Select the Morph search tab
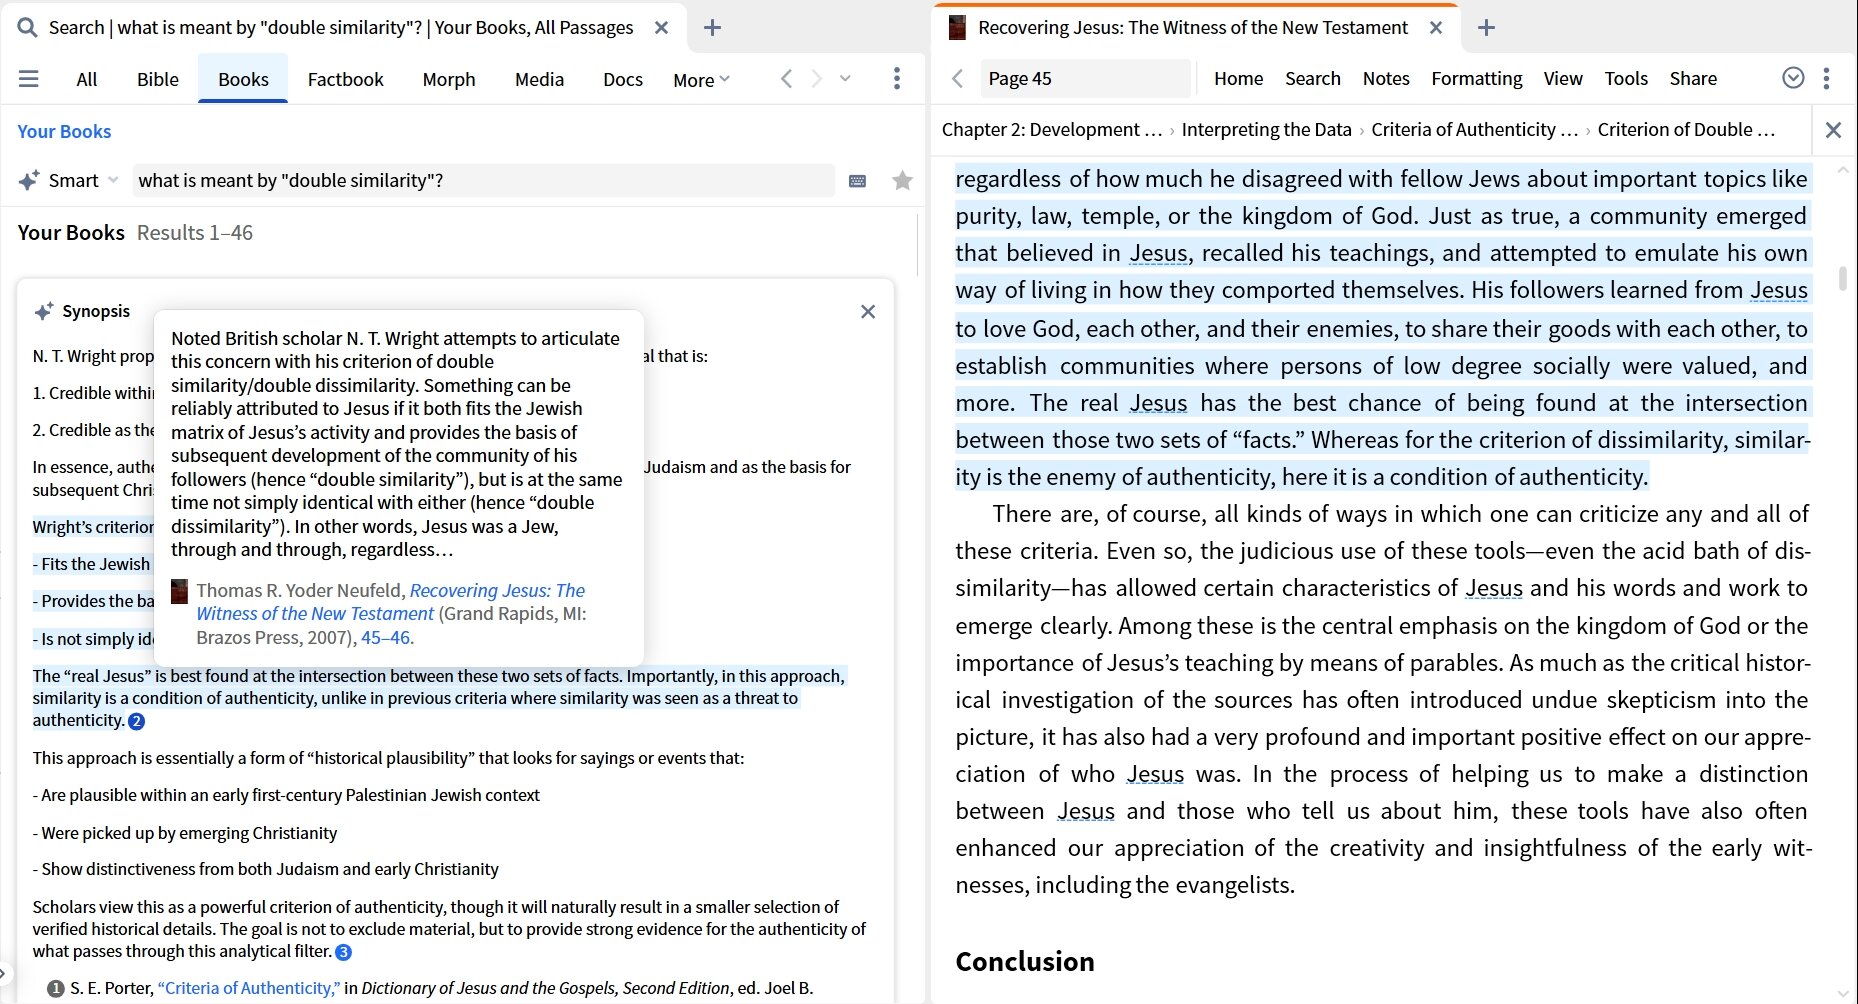The height and width of the screenshot is (1004, 1858). tap(449, 79)
